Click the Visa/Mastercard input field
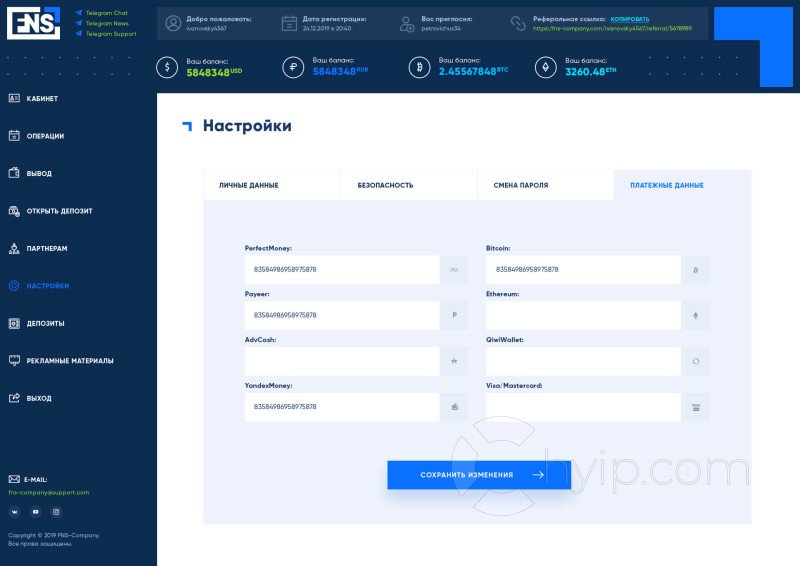This screenshot has width=800, height=566. pyautogui.click(x=583, y=407)
